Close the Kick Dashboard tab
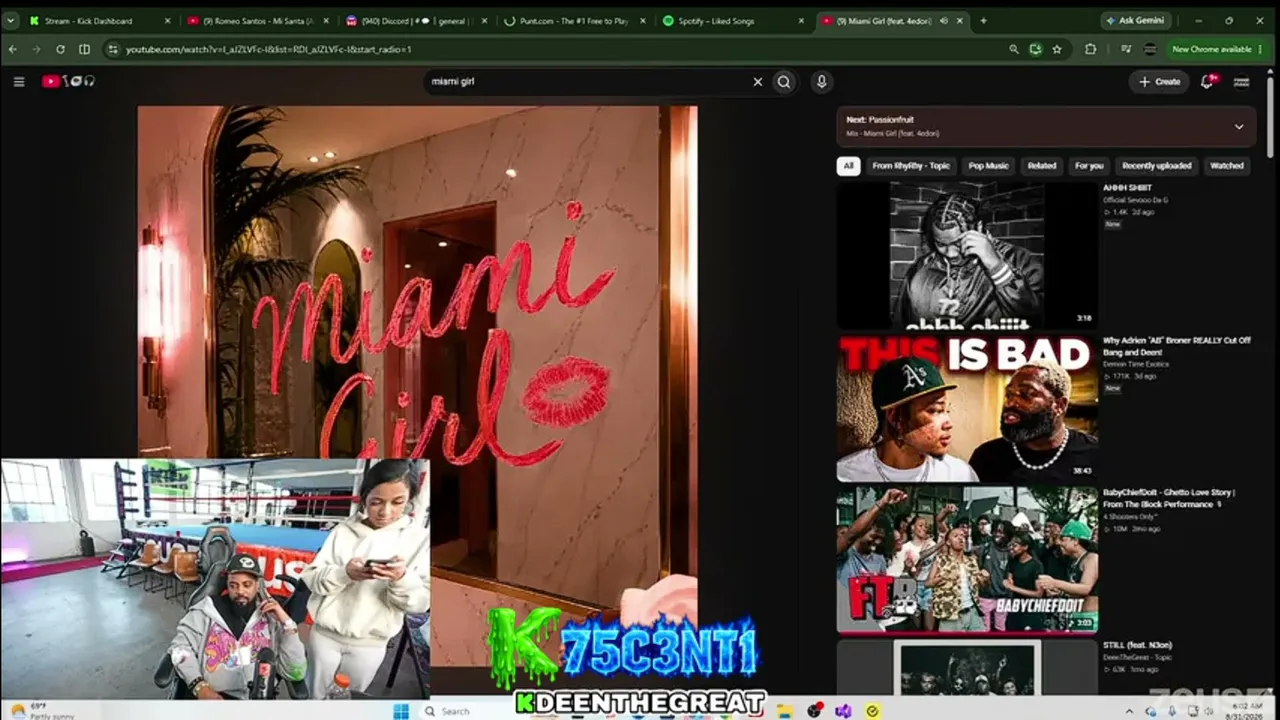The height and width of the screenshot is (720, 1280). pos(167,20)
